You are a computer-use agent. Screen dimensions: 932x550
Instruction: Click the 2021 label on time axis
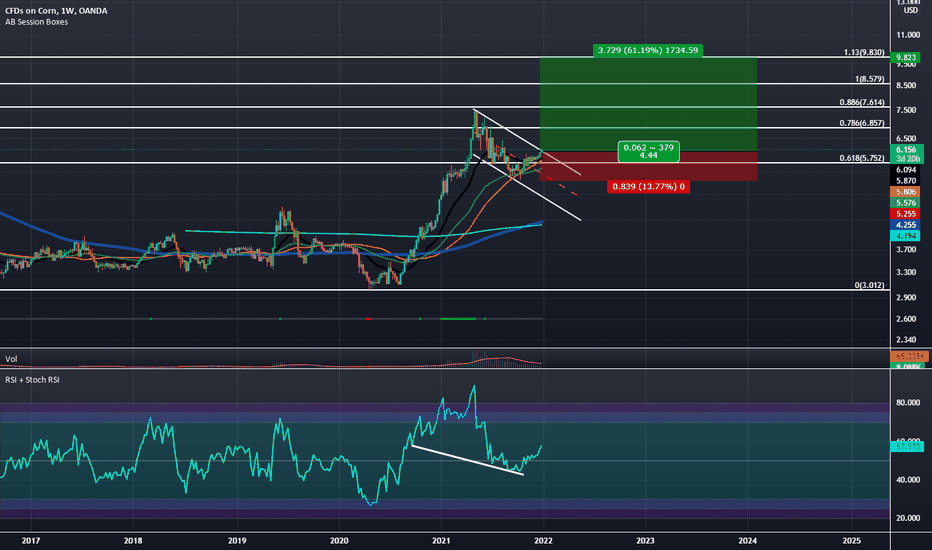(x=441, y=540)
